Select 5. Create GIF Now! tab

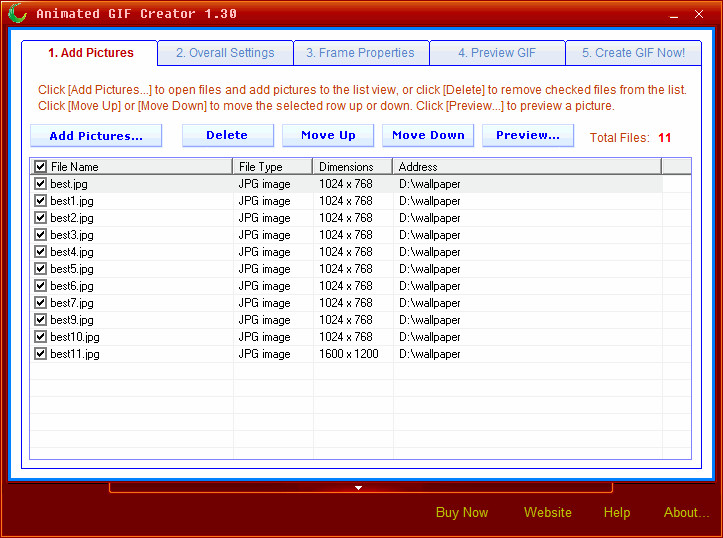(633, 53)
